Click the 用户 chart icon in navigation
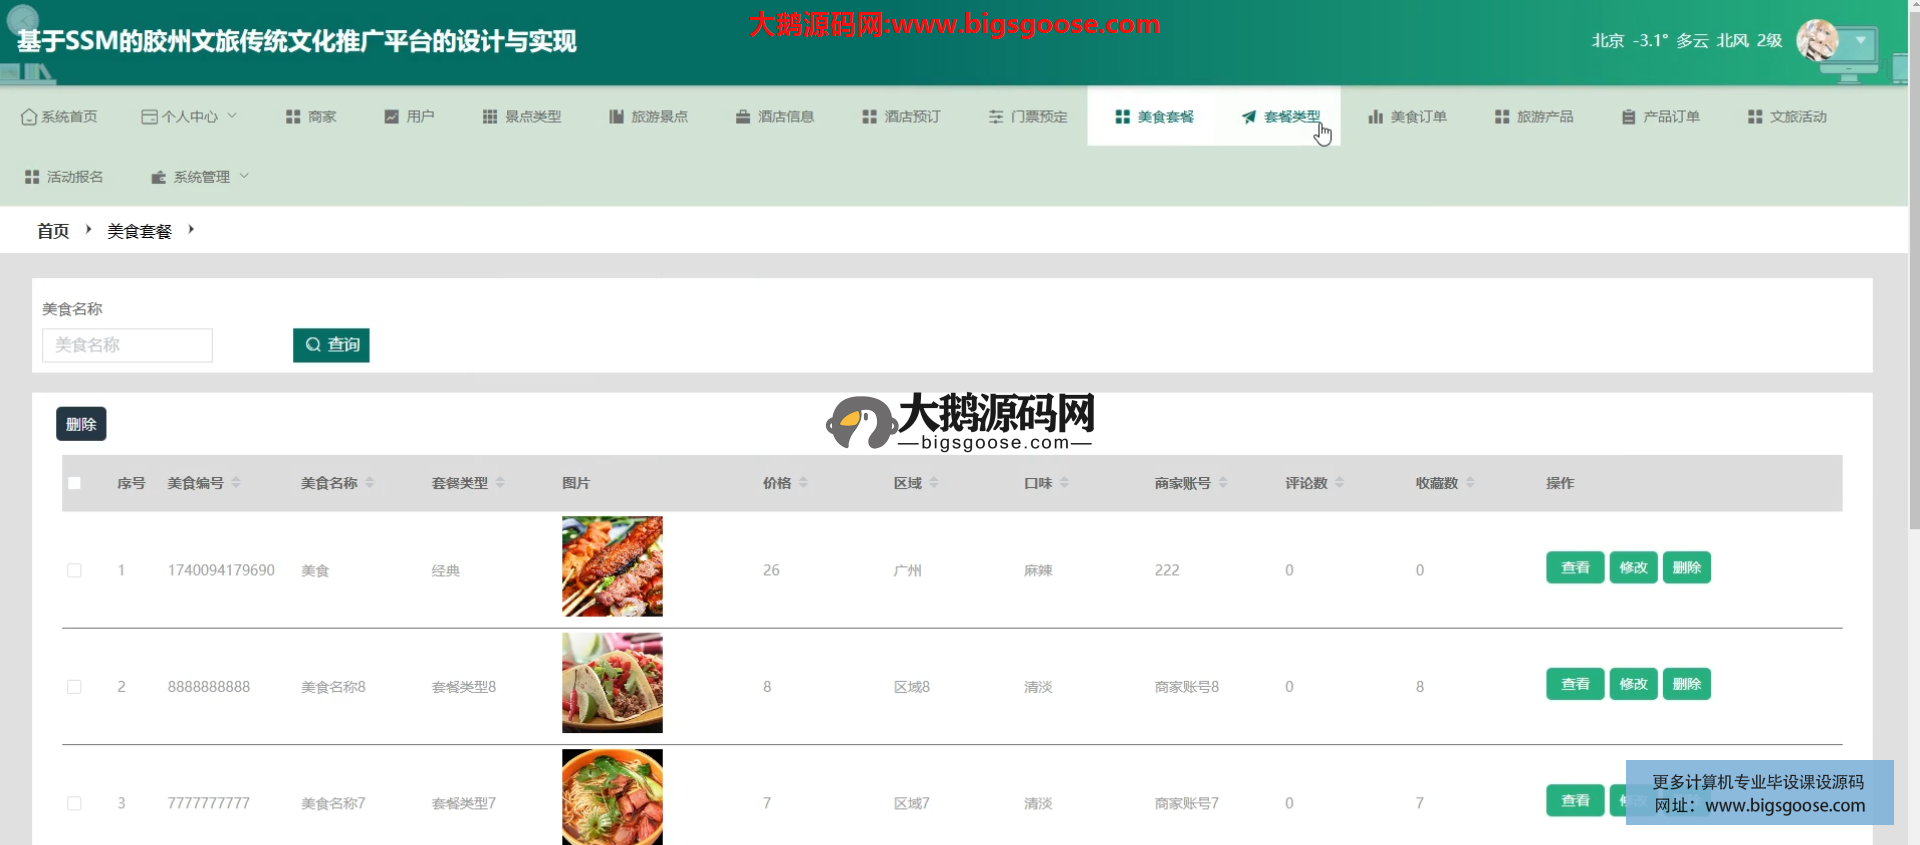Screen dimensions: 1920x845 [392, 117]
